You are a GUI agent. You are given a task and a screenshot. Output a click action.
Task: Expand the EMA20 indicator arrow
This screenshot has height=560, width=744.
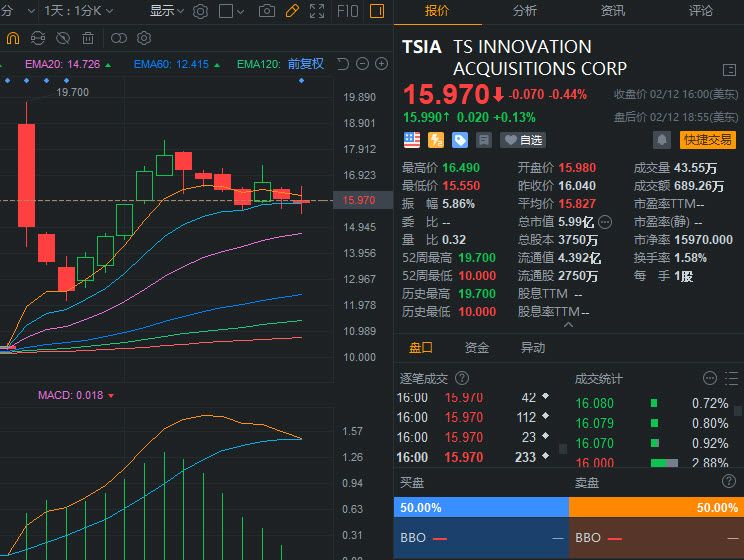point(108,65)
